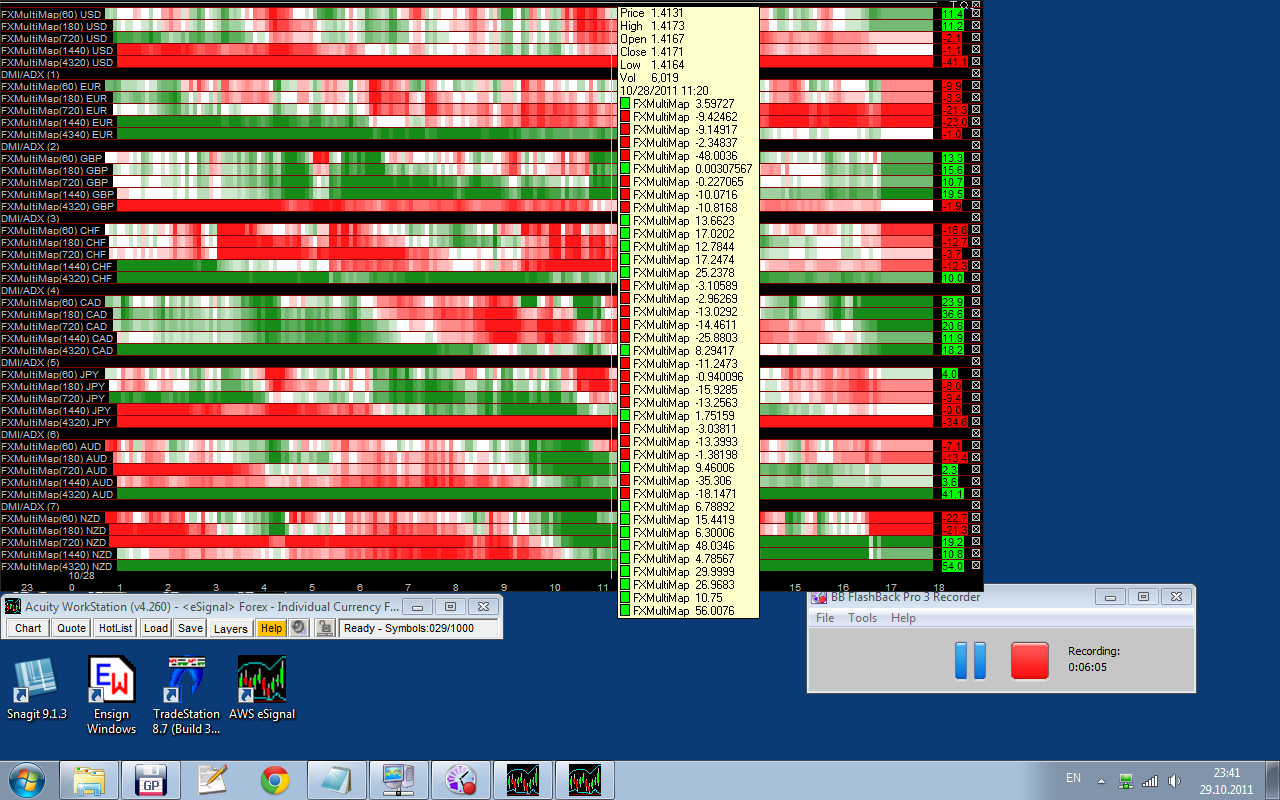Show hidden system tray icons
Image resolution: width=1280 pixels, height=800 pixels.
1101,780
